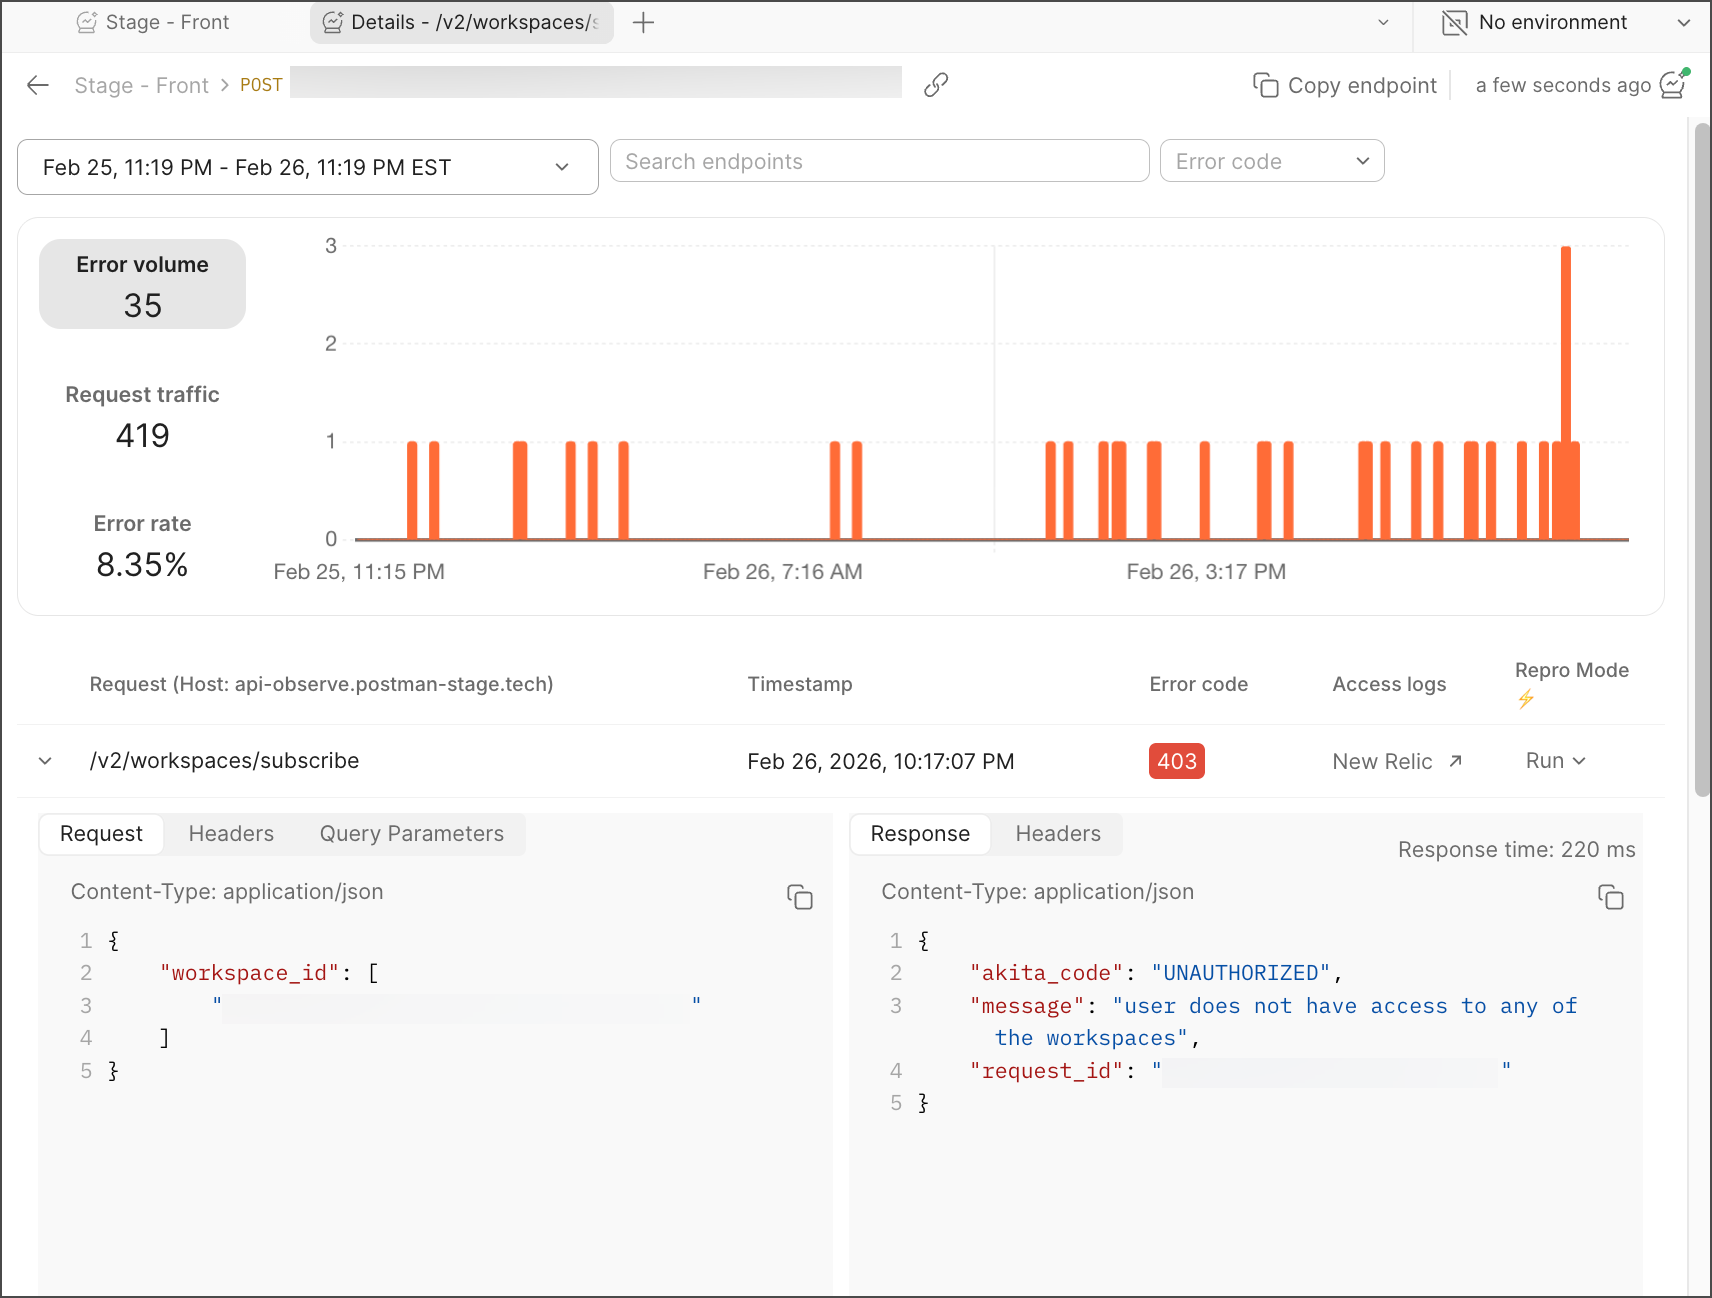Collapse the /v2/workspaces/subscribe row
Viewport: 1712px width, 1298px height.
click(45, 761)
